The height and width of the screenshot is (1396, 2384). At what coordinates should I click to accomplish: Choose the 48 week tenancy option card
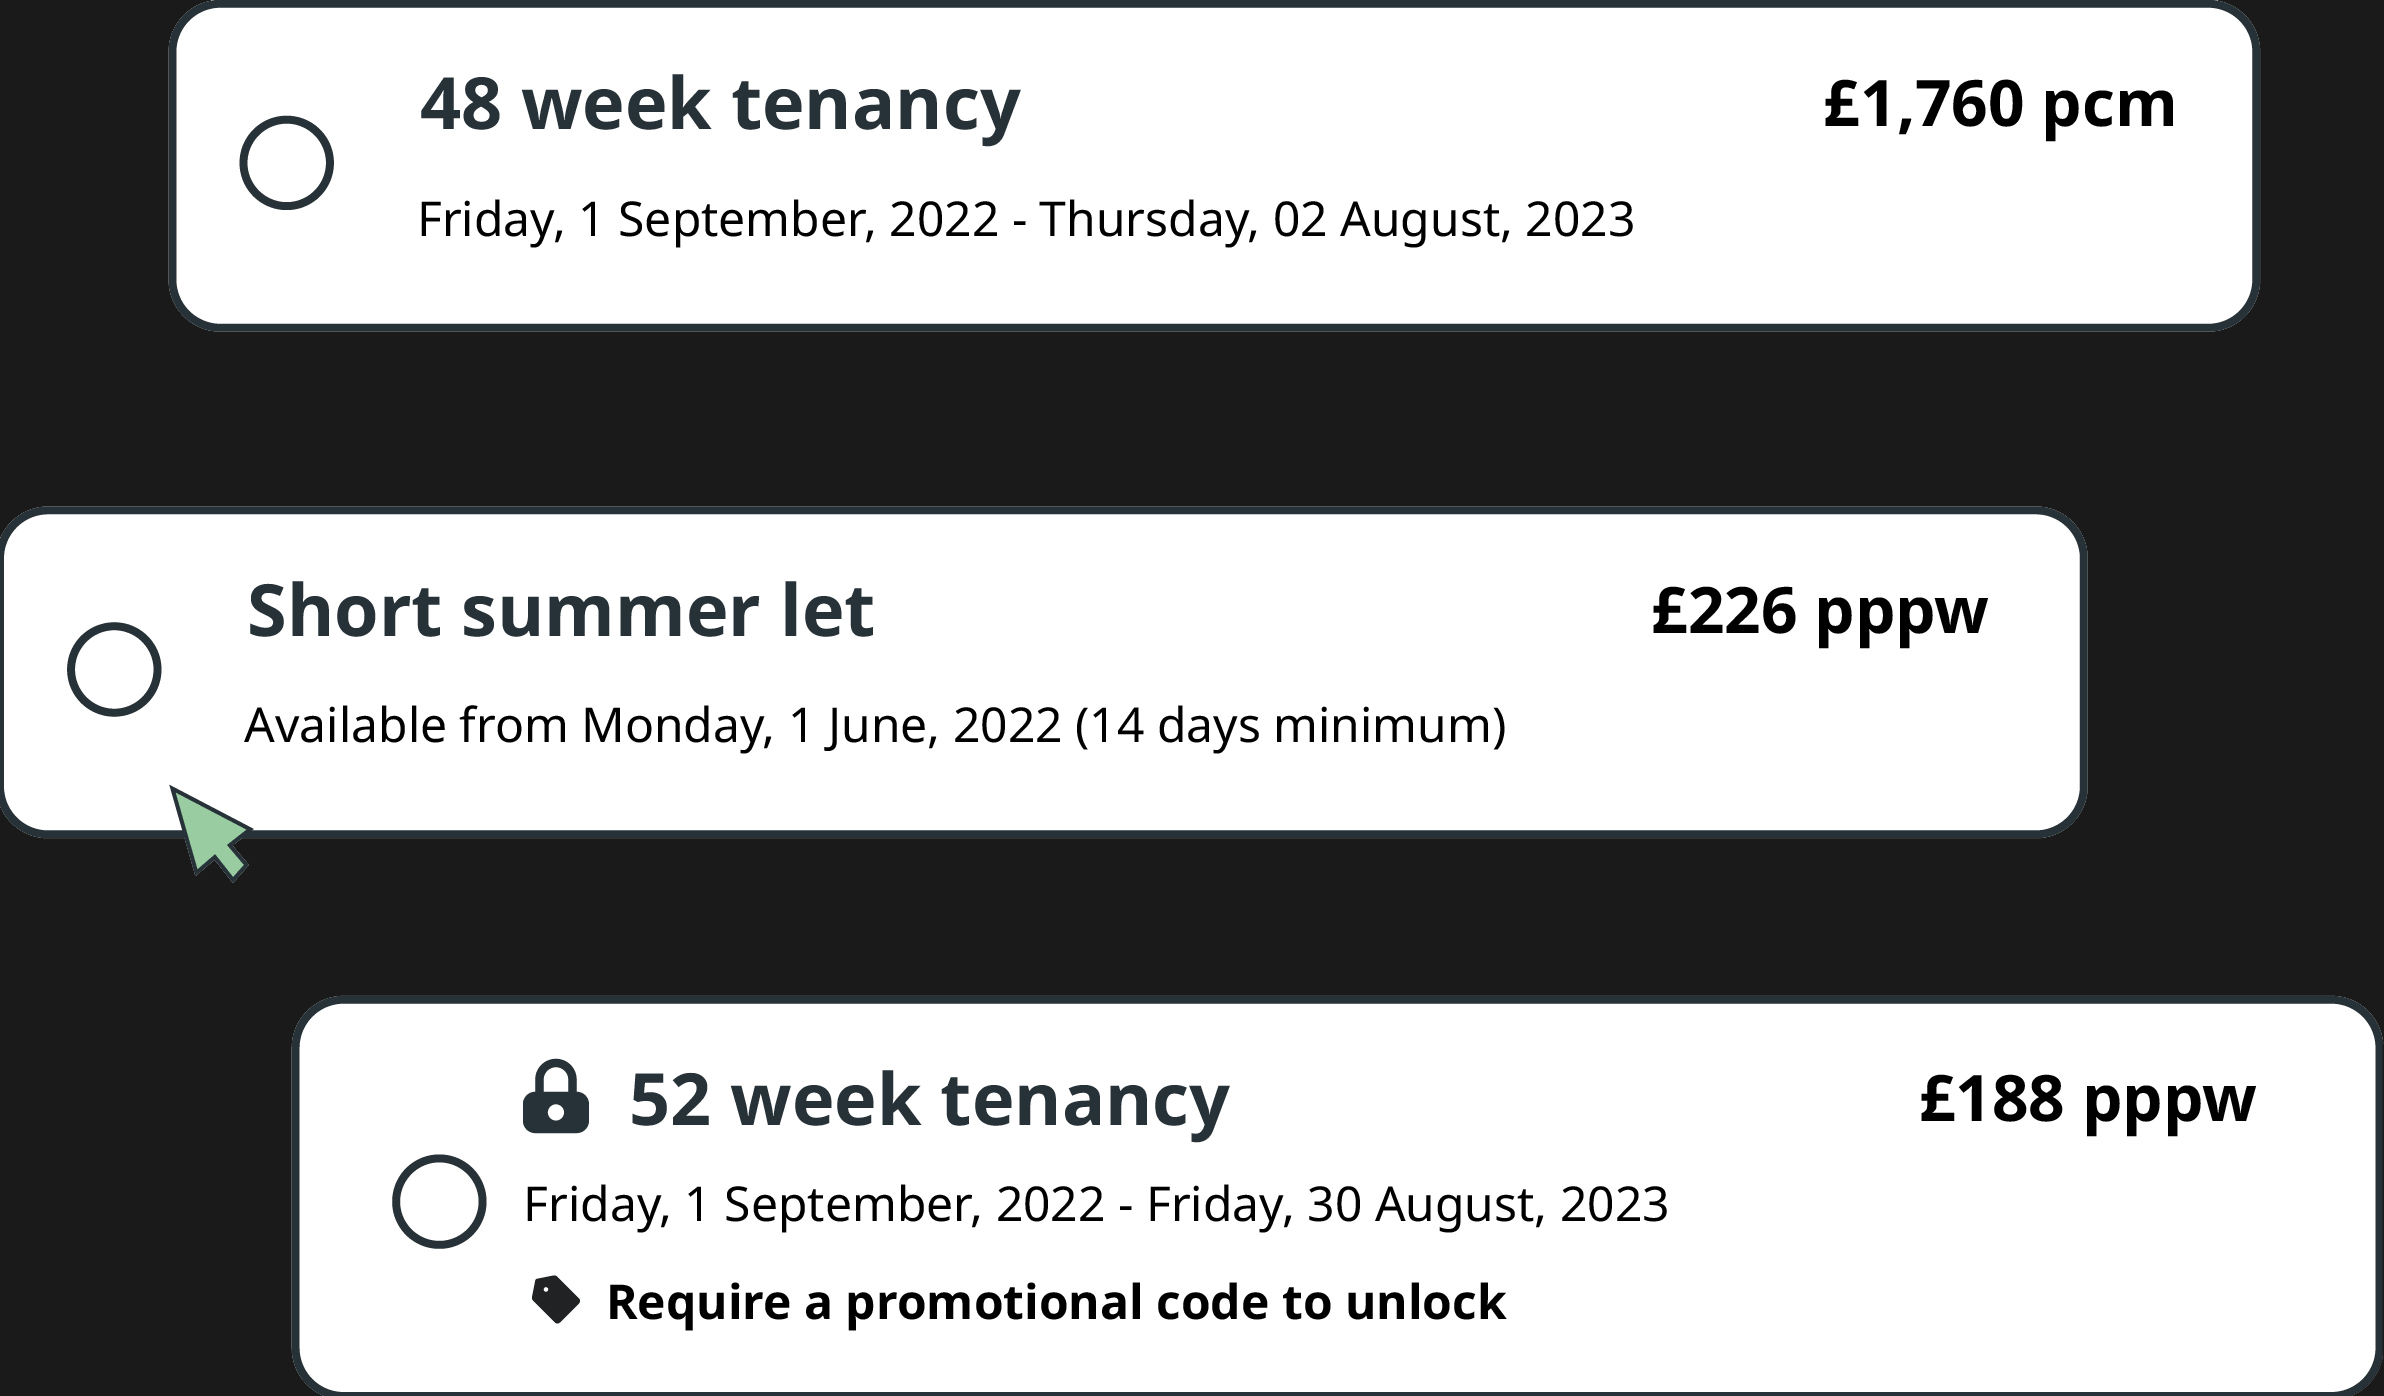click(x=1214, y=165)
